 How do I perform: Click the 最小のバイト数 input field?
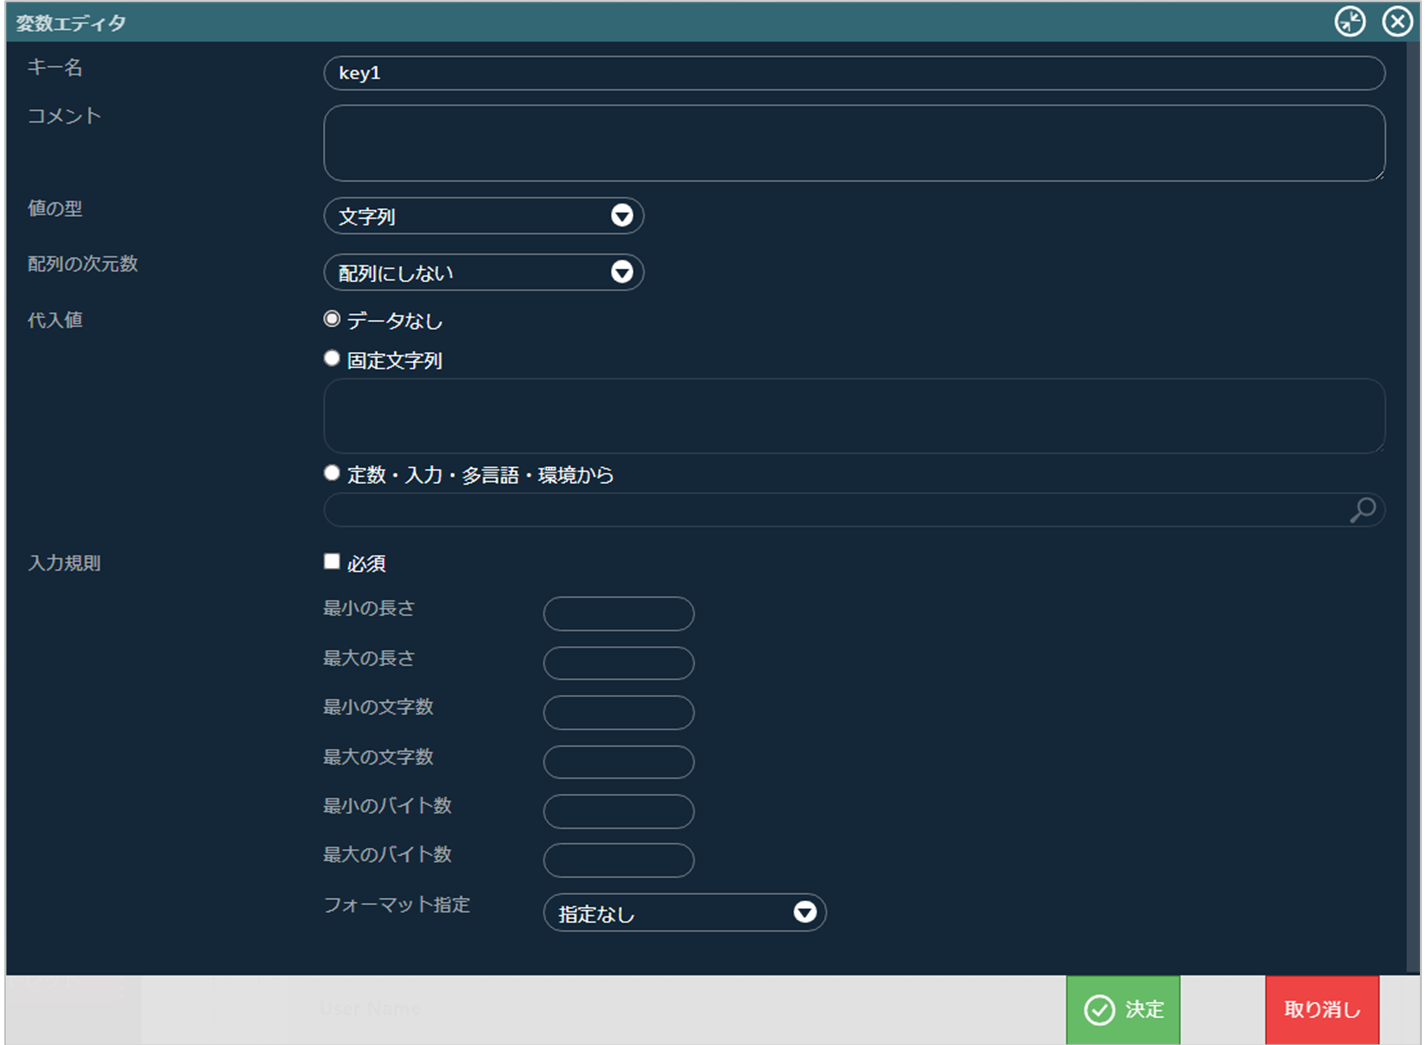(618, 811)
